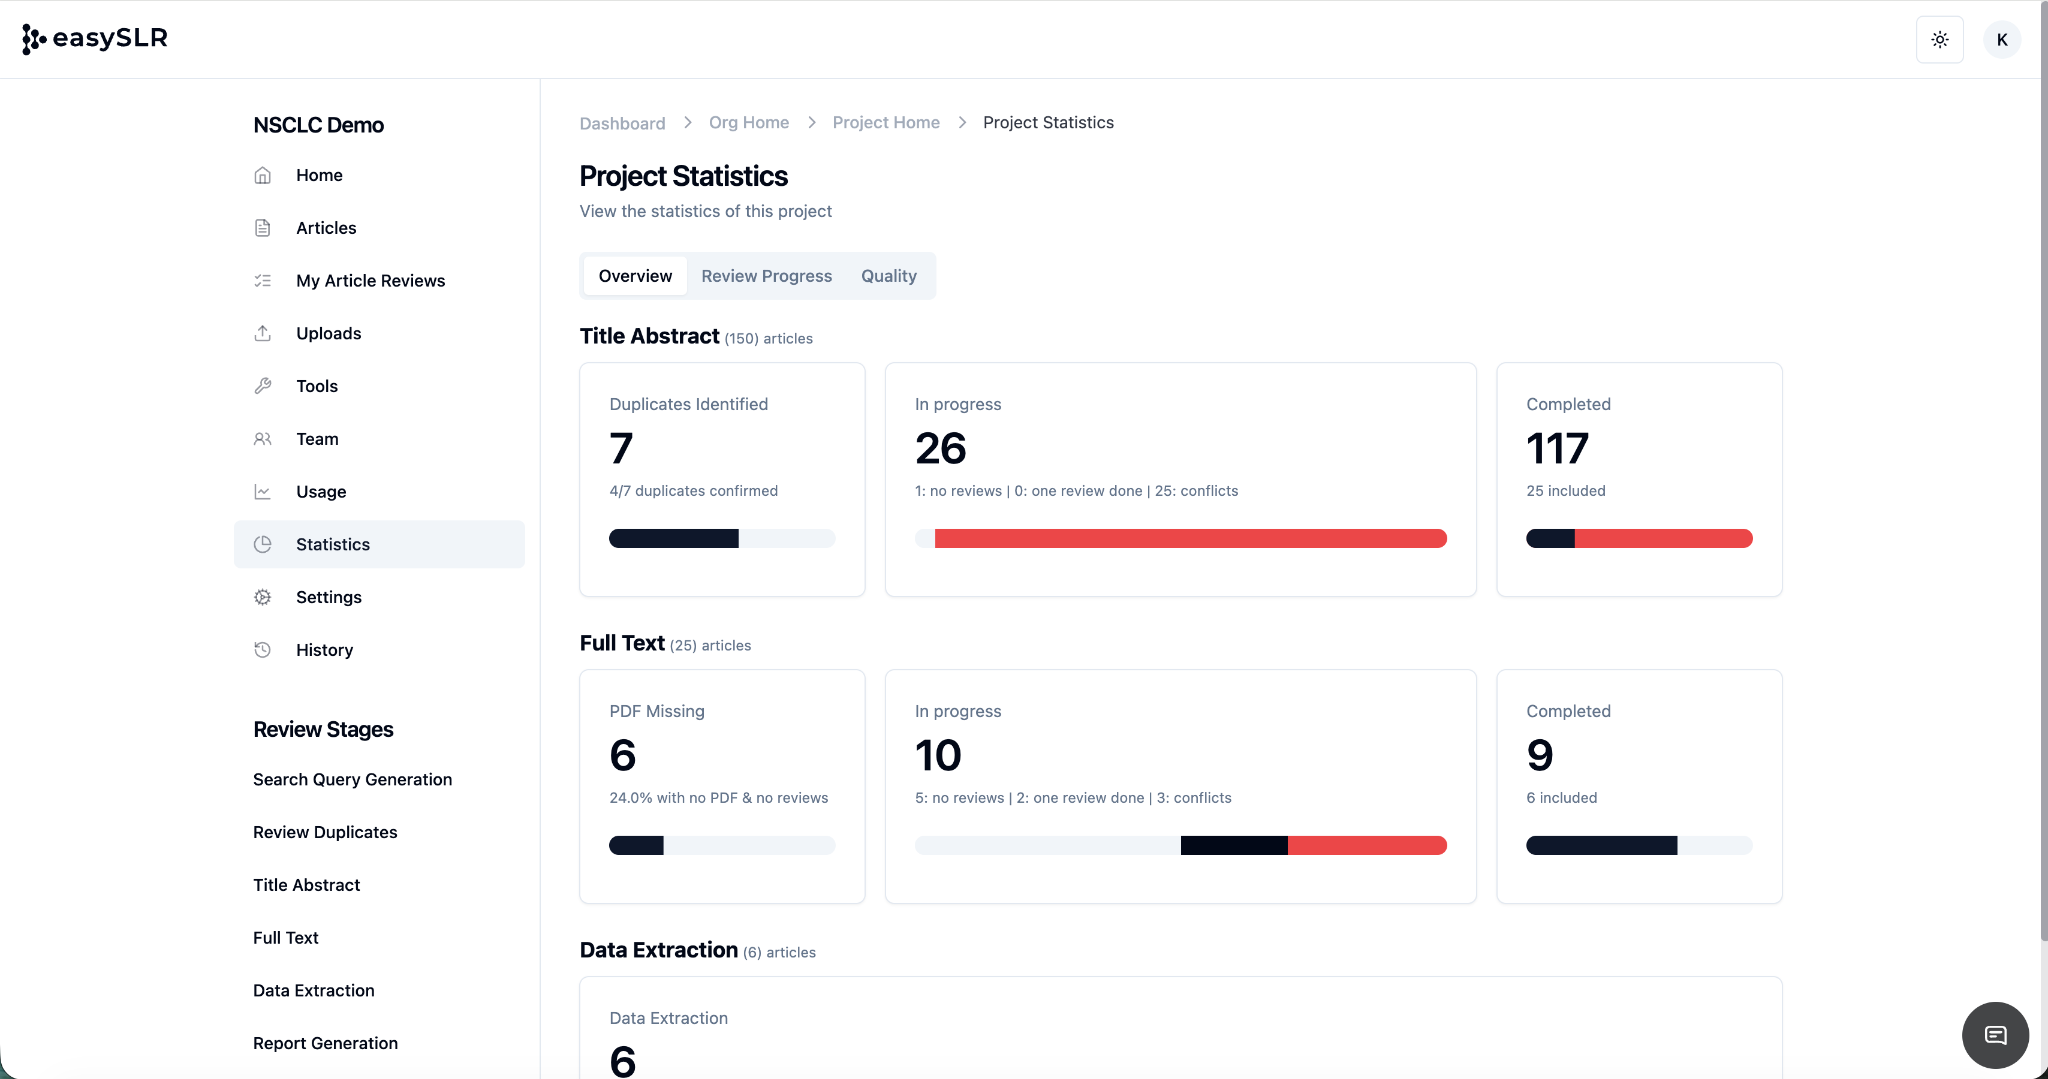Switch to the Review Progress tab

point(766,276)
